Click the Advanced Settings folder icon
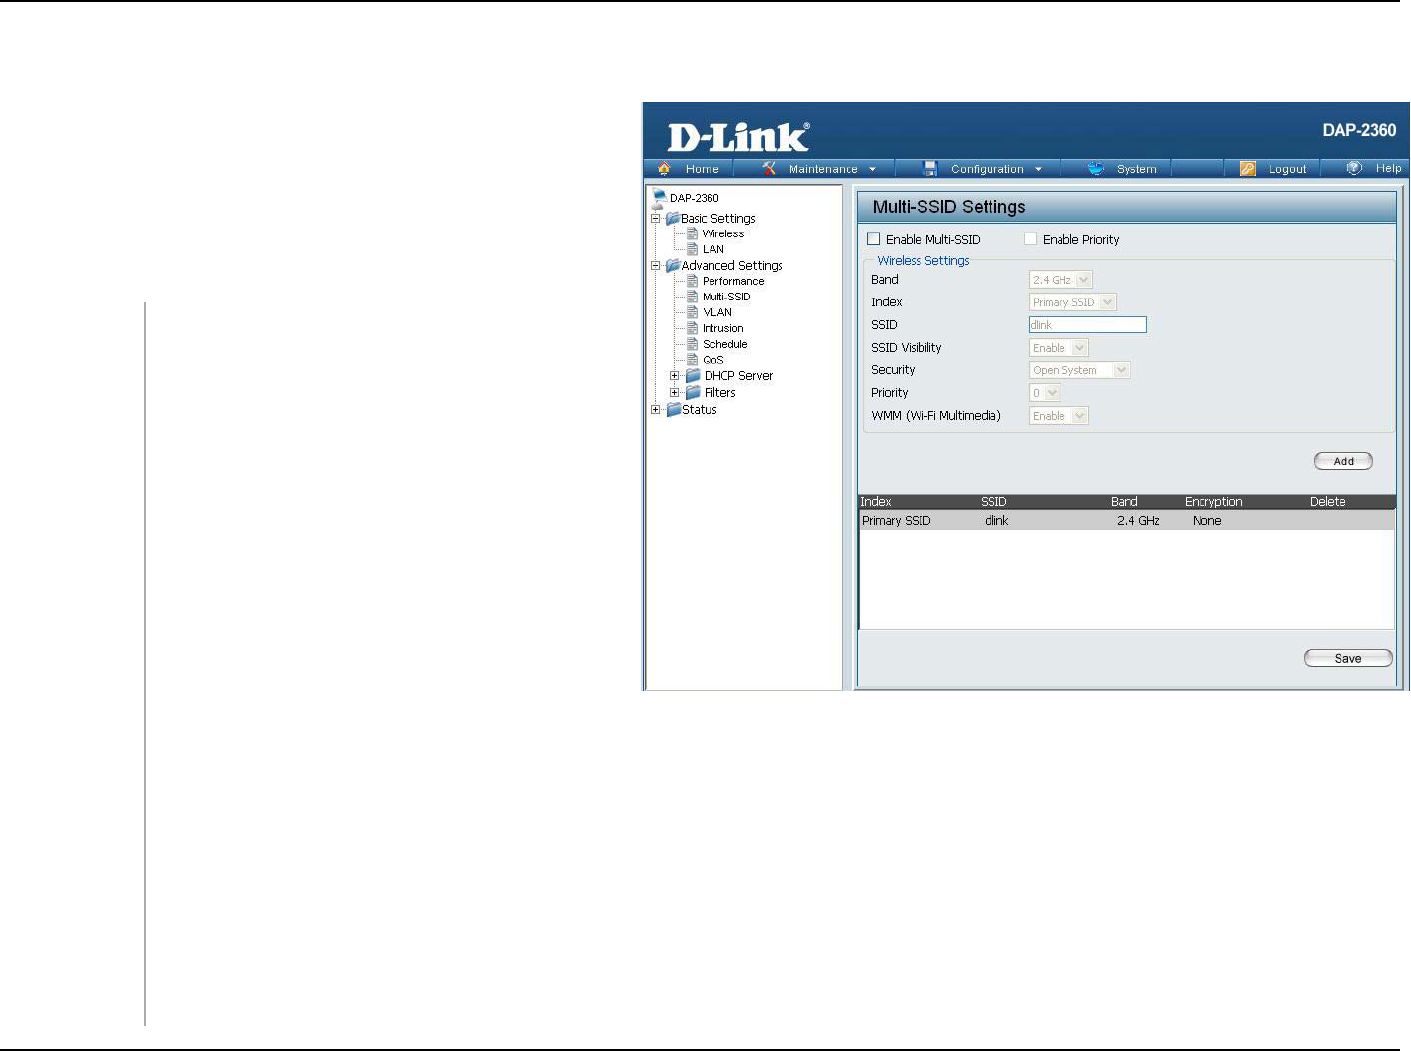This screenshot has height=1051, width=1411. (673, 265)
